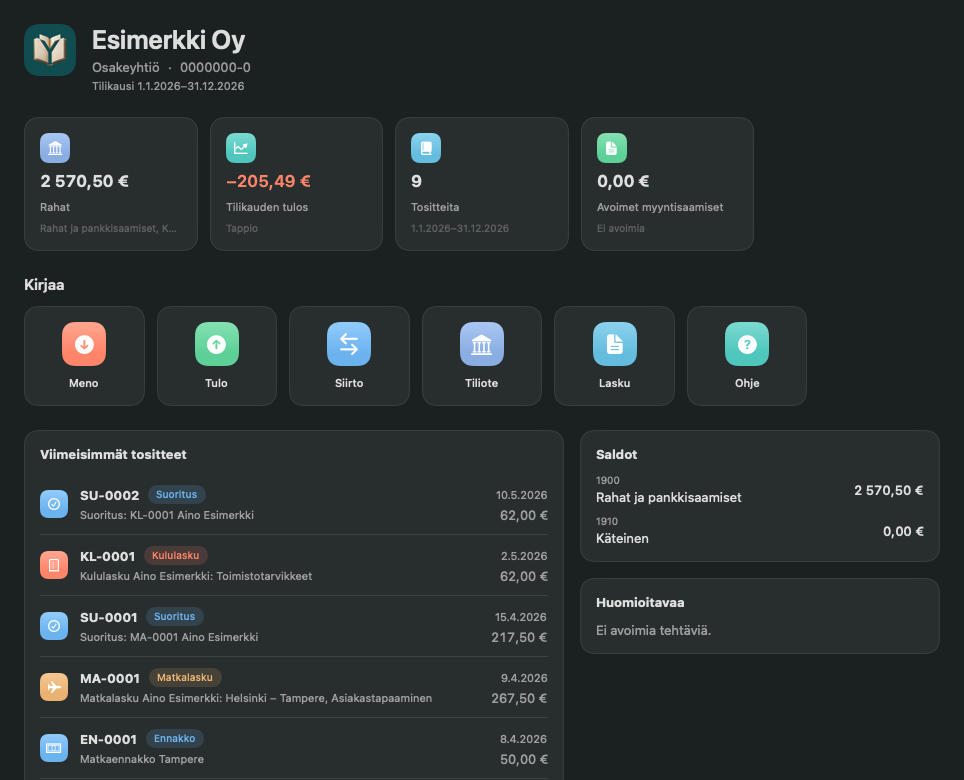Open the Tositteita count of 9
The width and height of the screenshot is (964, 780).
416,181
